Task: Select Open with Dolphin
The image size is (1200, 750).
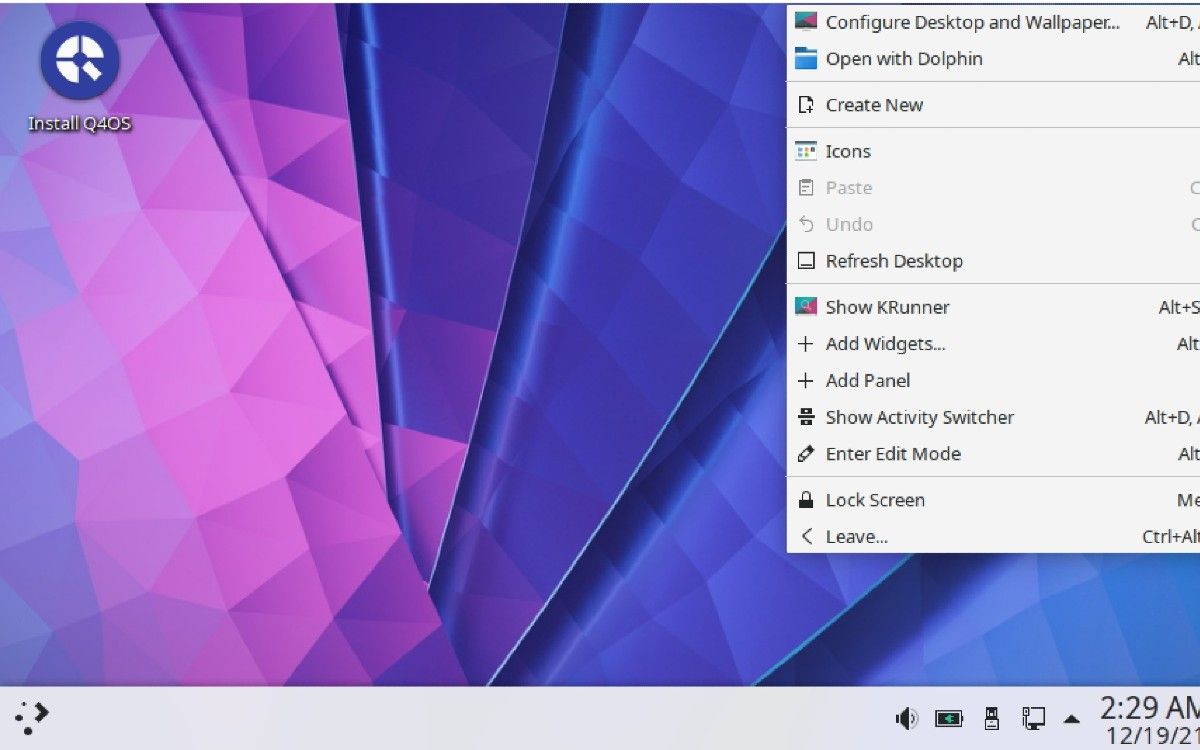Action: coord(903,59)
